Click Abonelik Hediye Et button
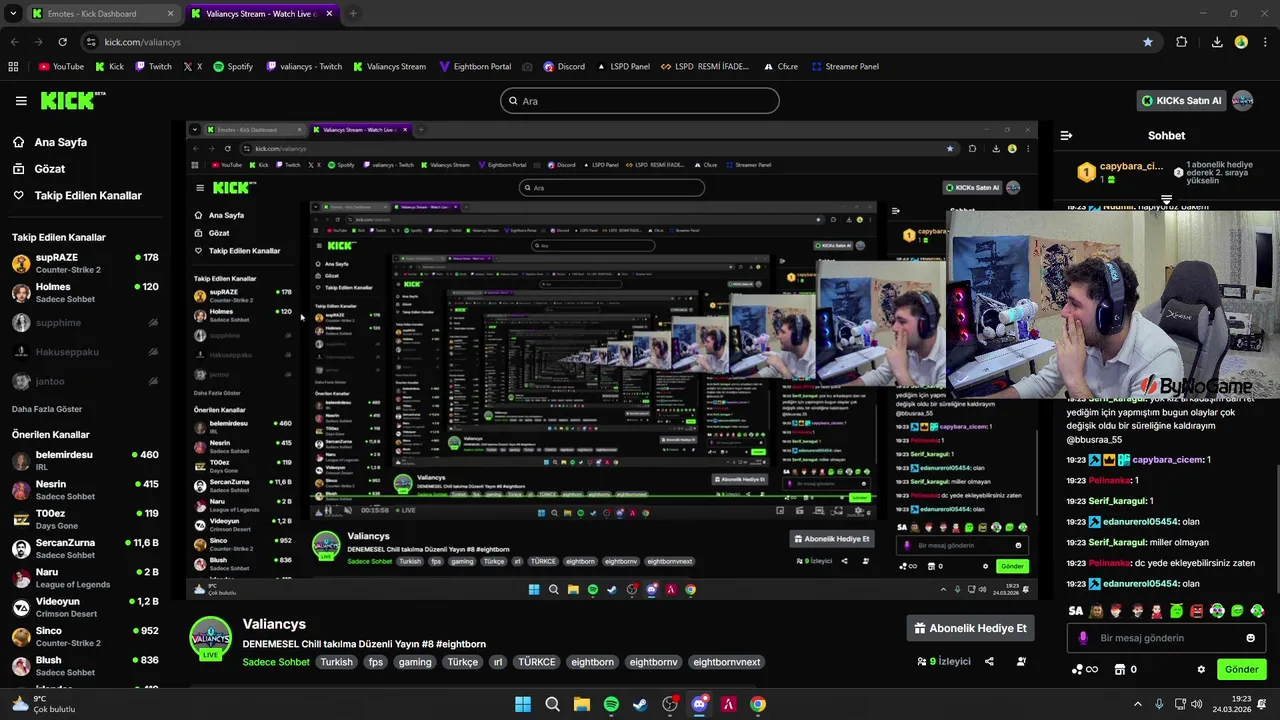 point(970,628)
